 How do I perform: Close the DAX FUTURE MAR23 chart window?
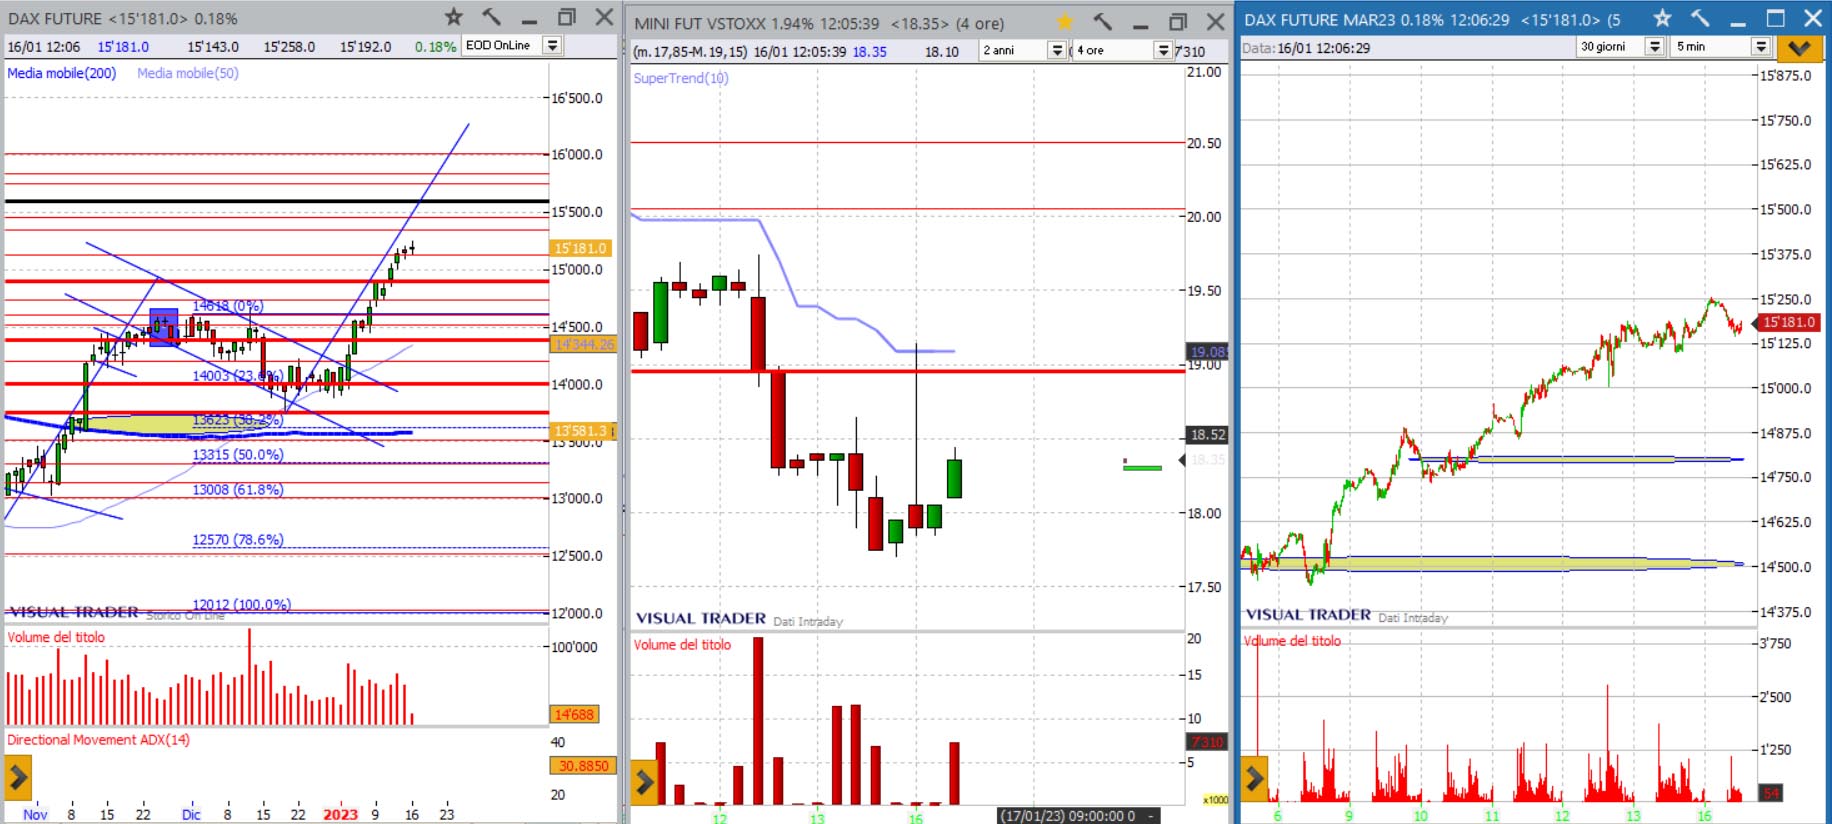[1813, 18]
